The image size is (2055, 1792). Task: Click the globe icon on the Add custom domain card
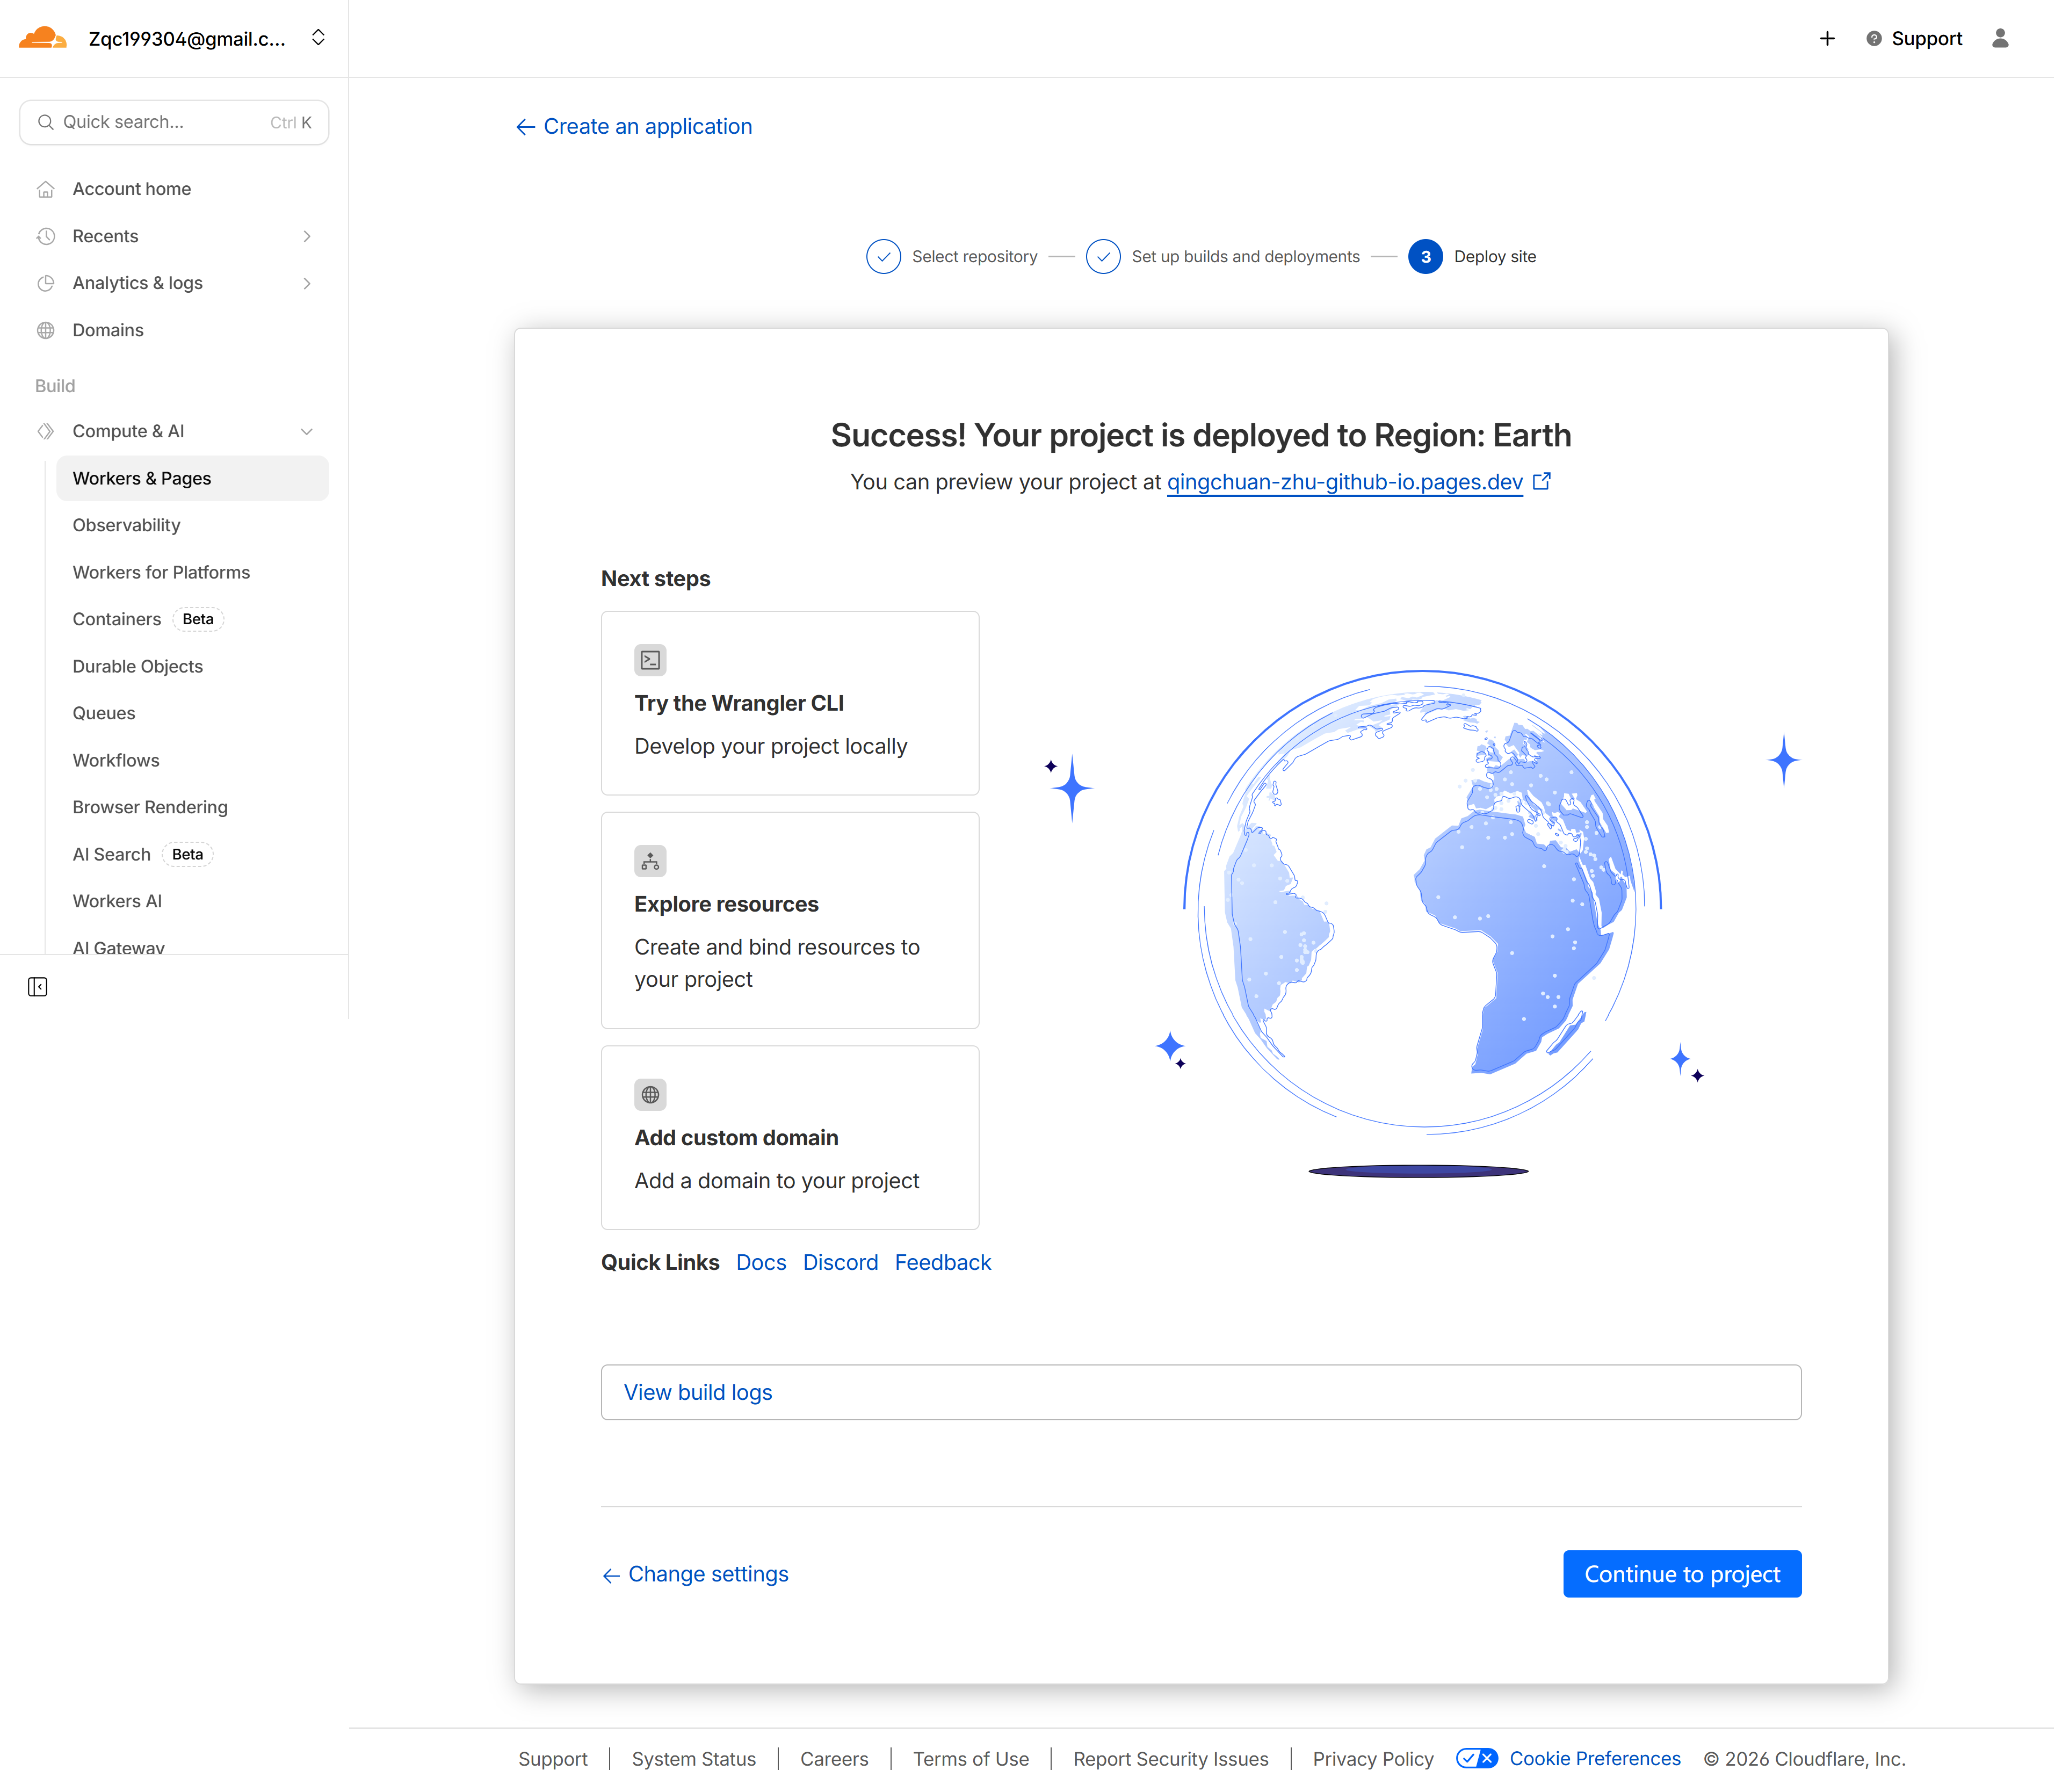click(x=650, y=1094)
